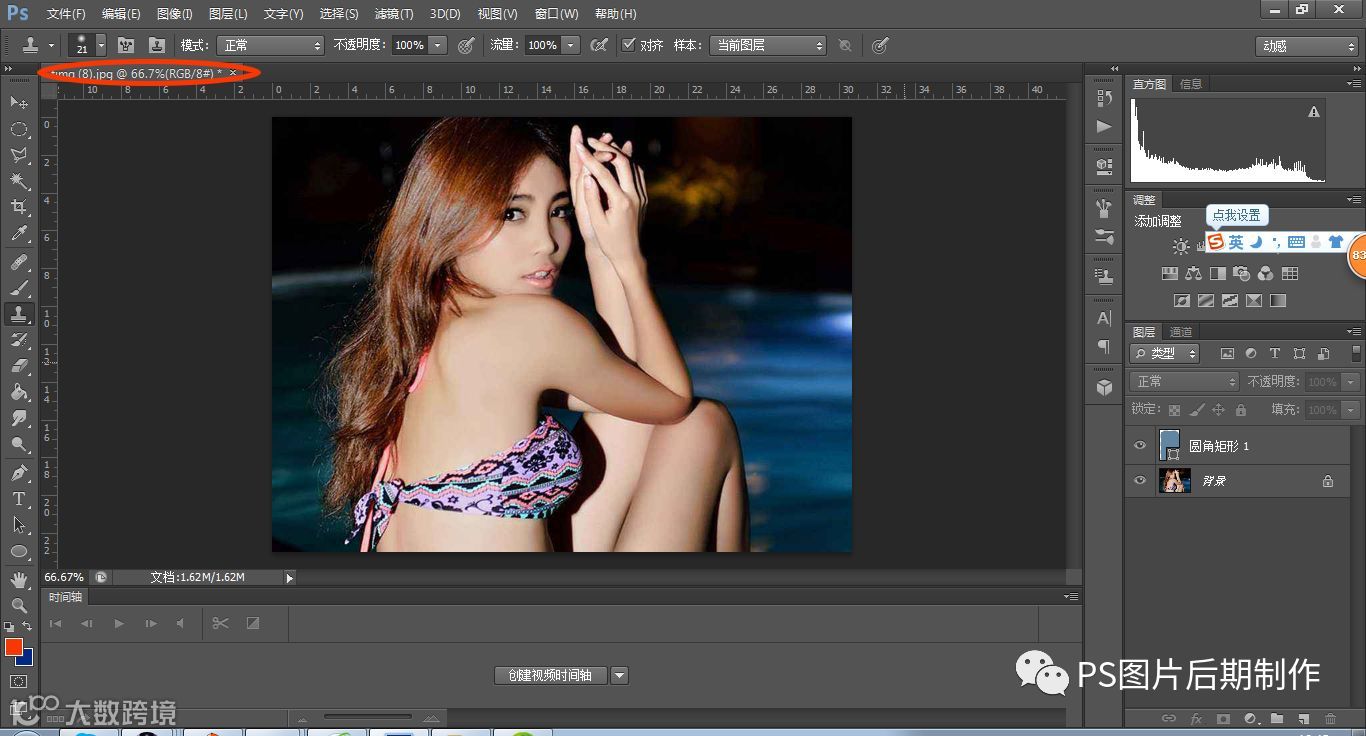Select the Hand tool

point(18,579)
